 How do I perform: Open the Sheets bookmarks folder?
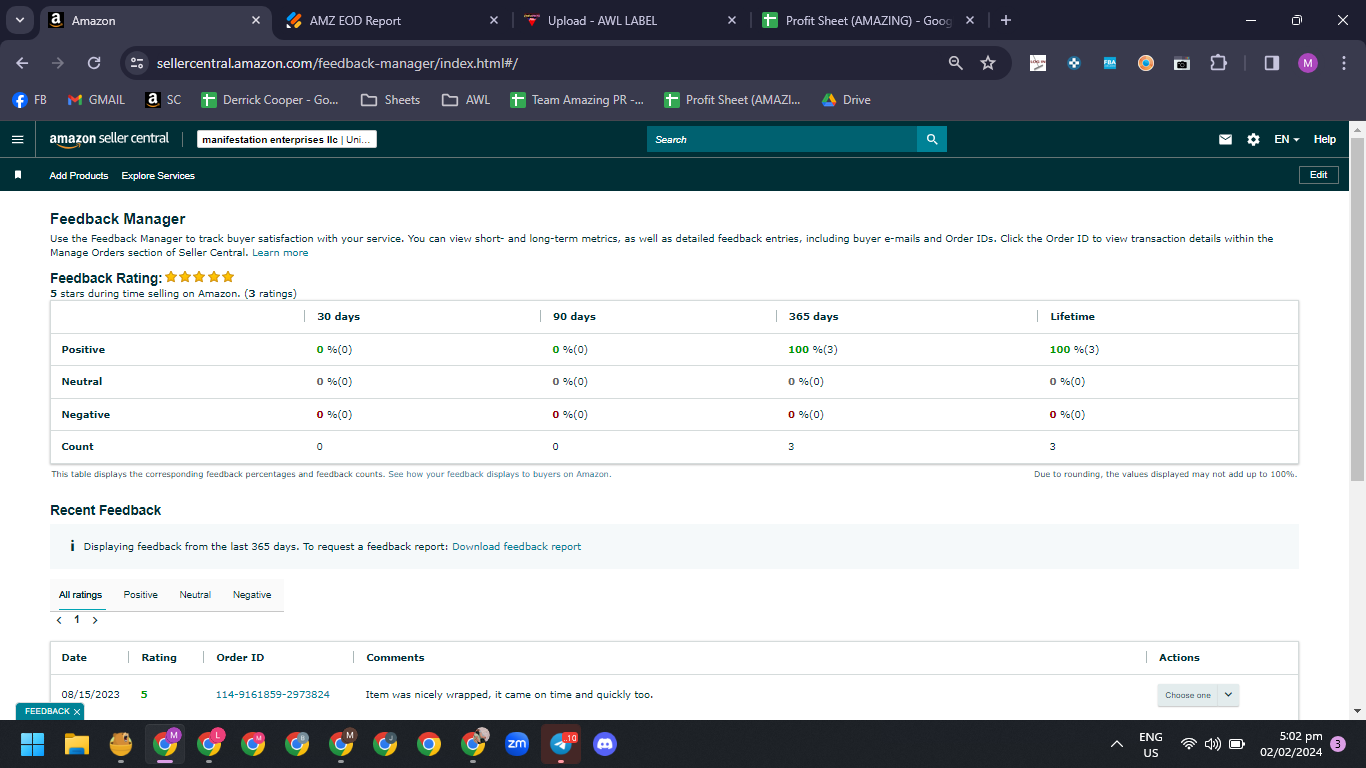click(390, 100)
